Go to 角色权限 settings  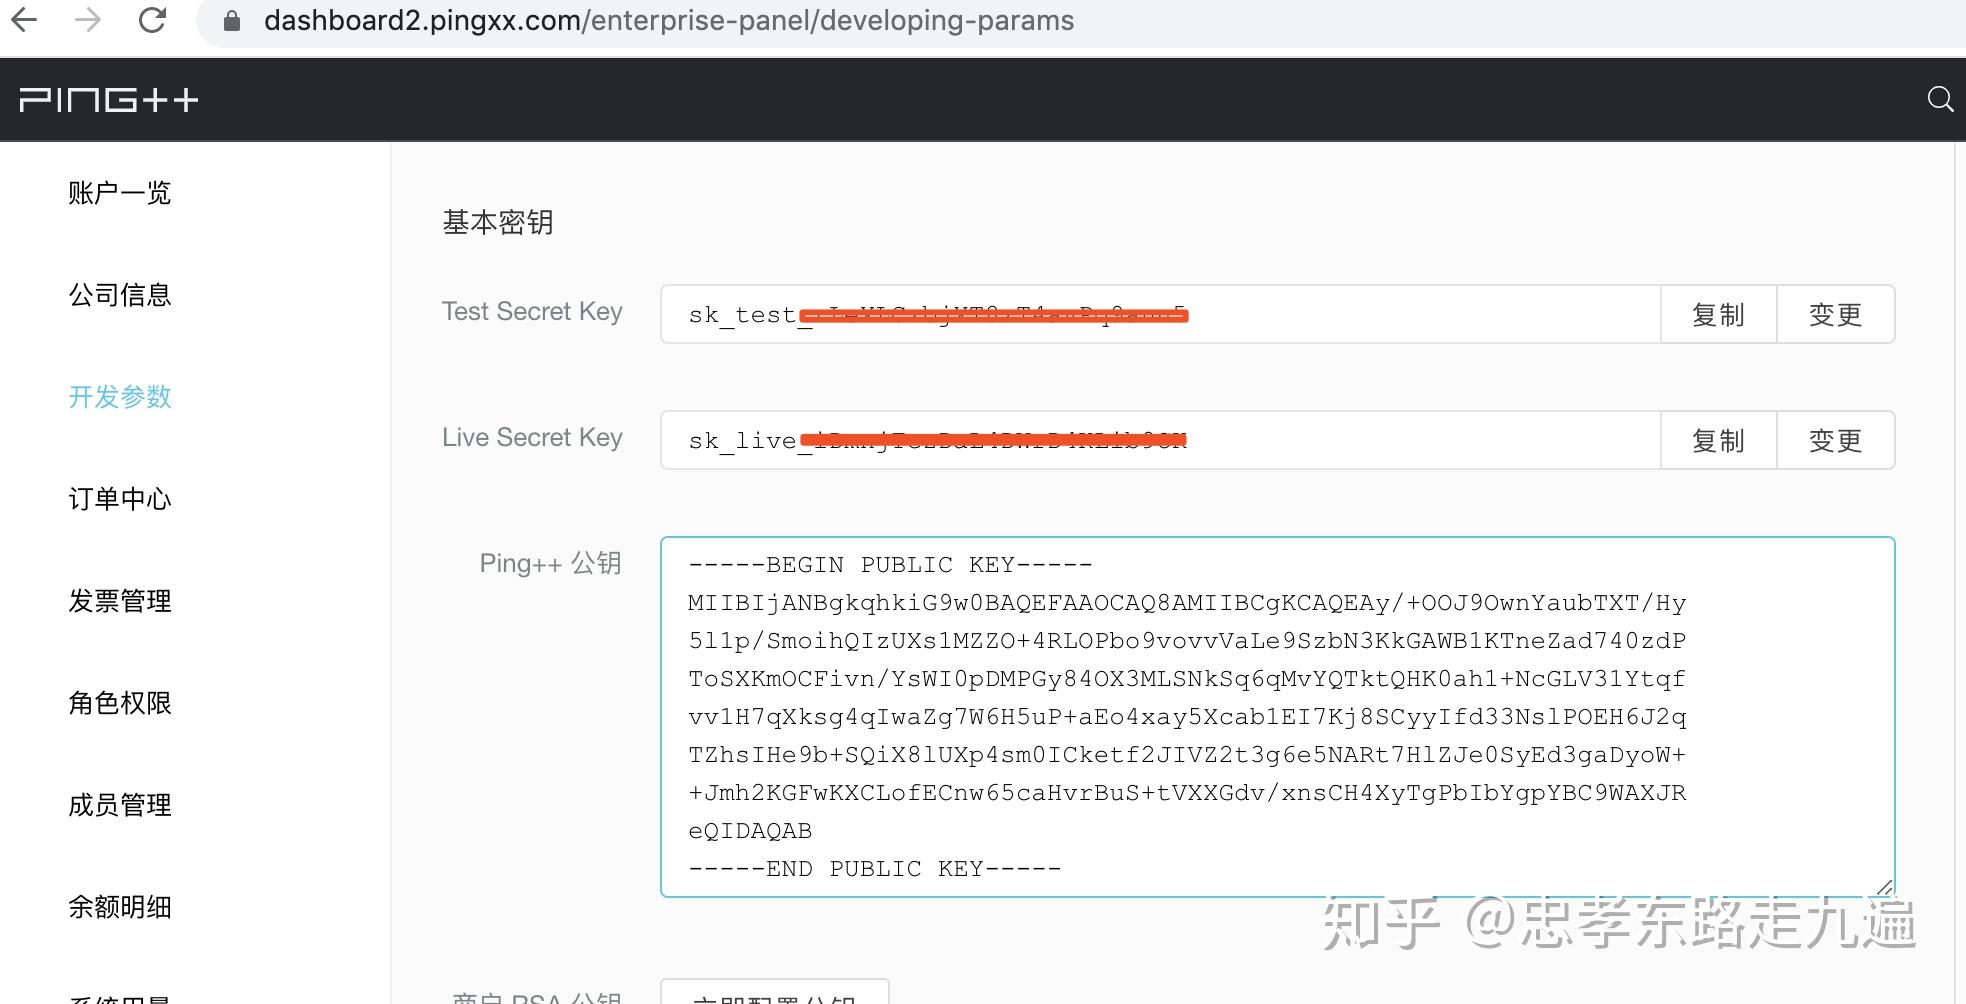click(120, 703)
